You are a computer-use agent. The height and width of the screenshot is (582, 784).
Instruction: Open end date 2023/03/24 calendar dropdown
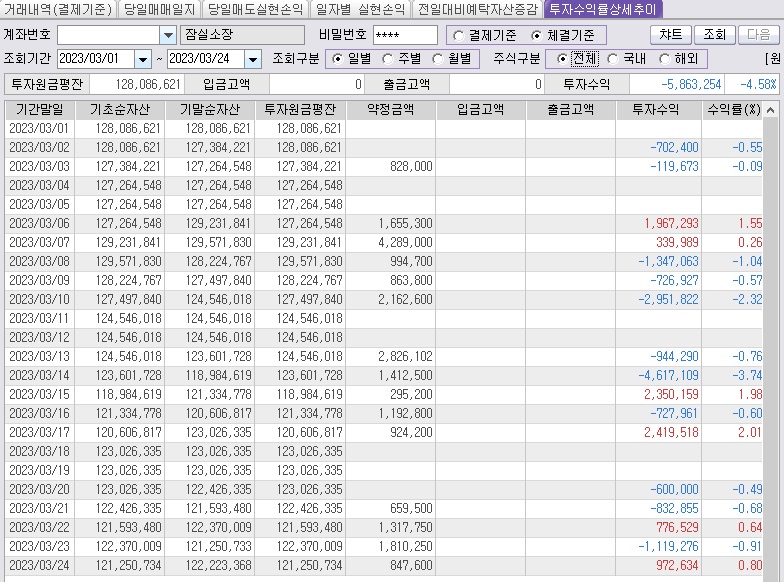click(253, 60)
